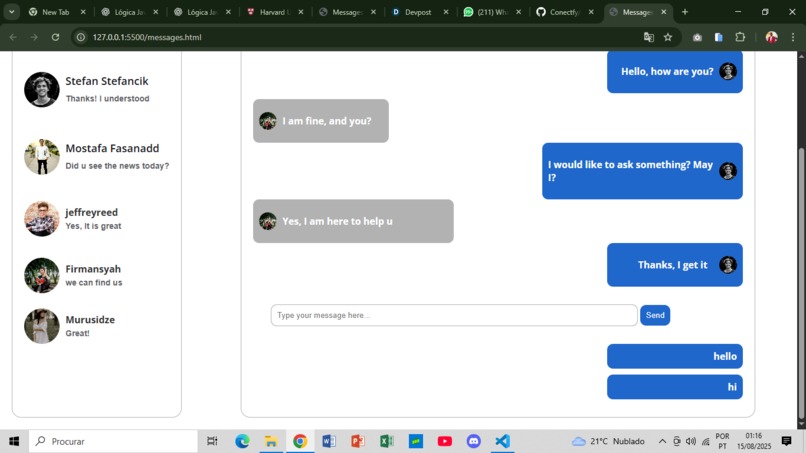Expand the tab search dropdown arrow
The height and width of the screenshot is (453, 806).
pos(11,12)
